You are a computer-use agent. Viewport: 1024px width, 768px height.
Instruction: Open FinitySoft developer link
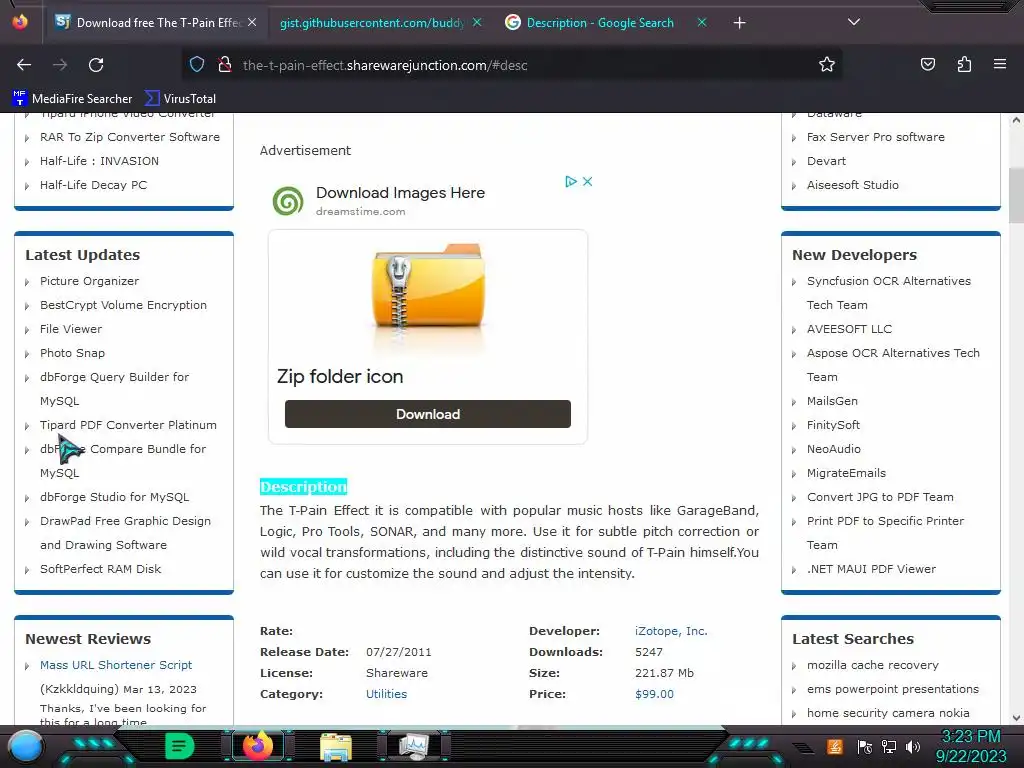[833, 425]
